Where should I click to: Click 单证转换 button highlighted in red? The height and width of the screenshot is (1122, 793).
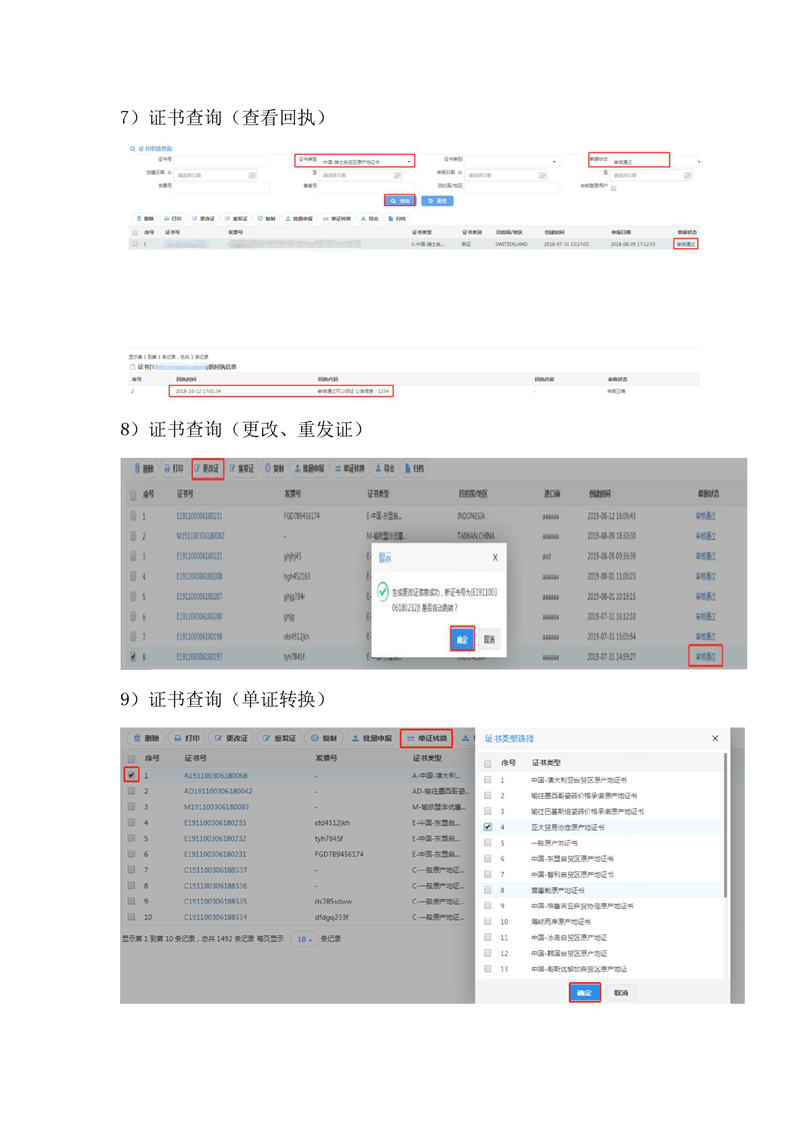(426, 738)
